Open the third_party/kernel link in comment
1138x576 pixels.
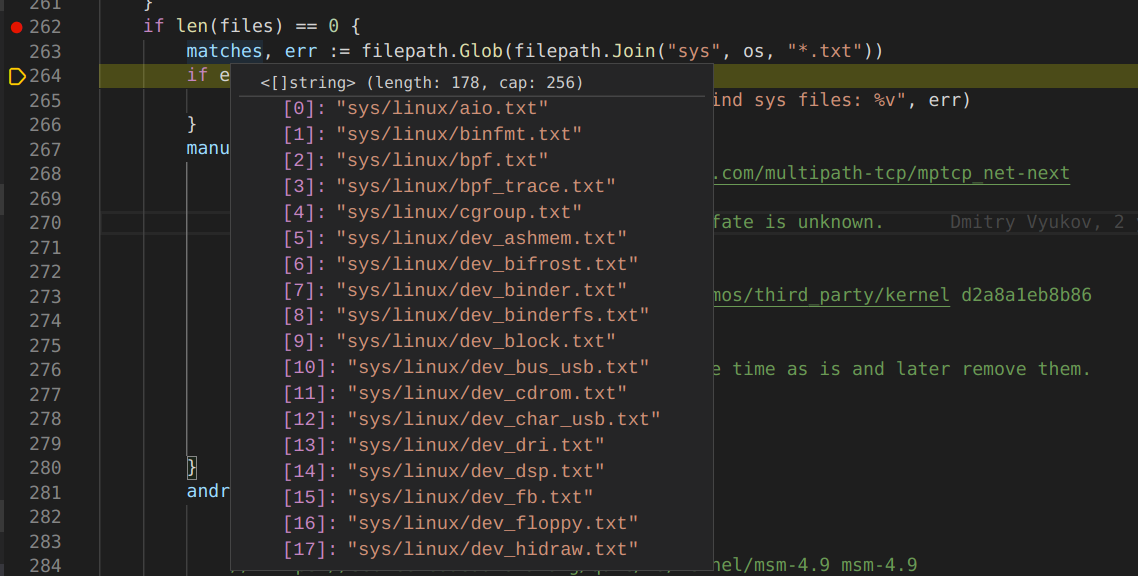pos(831,295)
